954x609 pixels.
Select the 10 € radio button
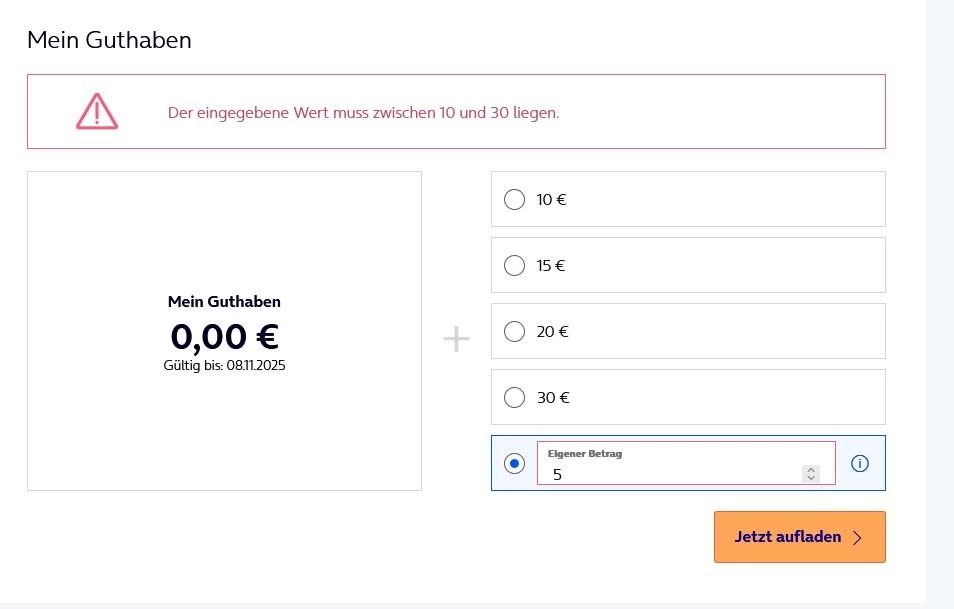tap(514, 199)
